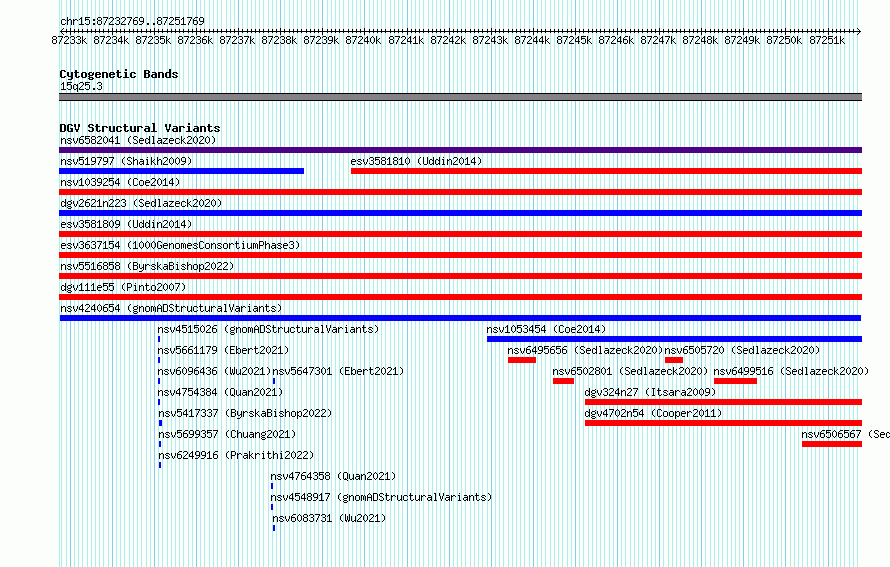Select the red bar under nsv6495656

coord(522,360)
